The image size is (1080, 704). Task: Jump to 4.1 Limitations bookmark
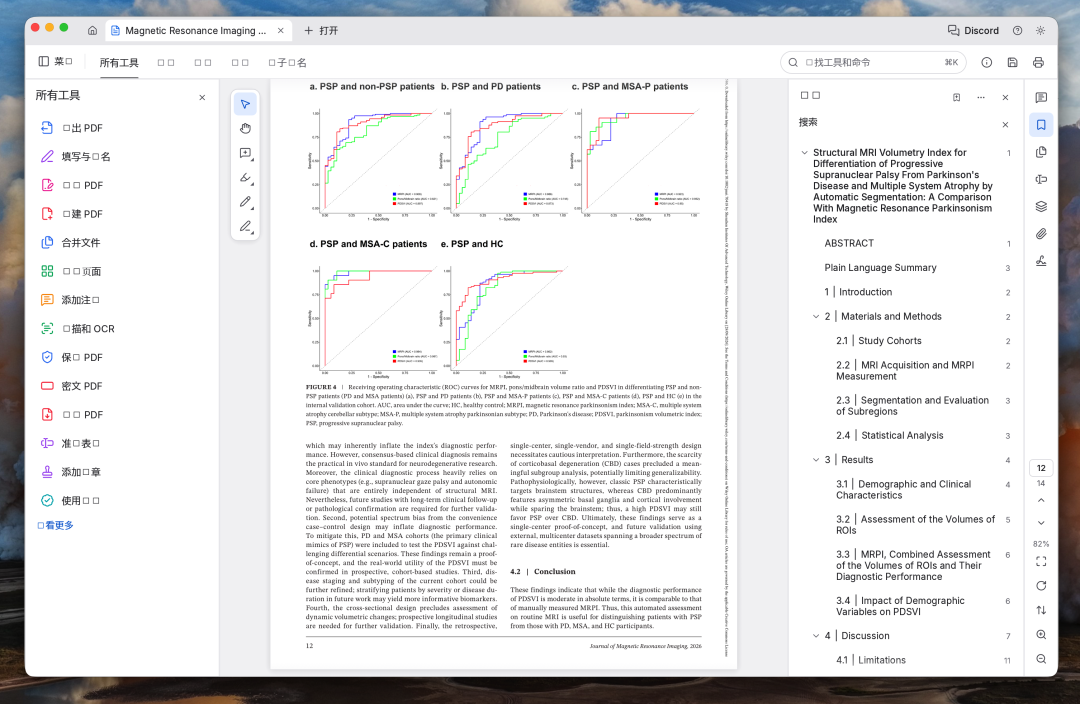pos(871,660)
